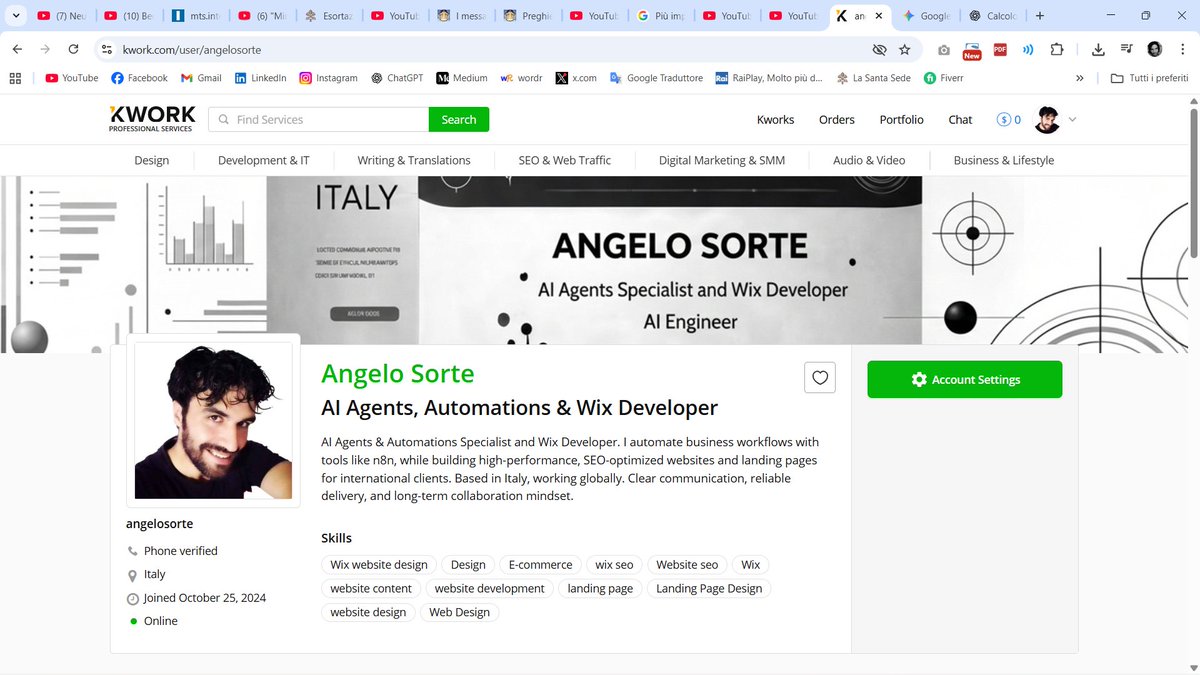
Task: Open Chrome downloads icon
Action: [x=1098, y=49]
